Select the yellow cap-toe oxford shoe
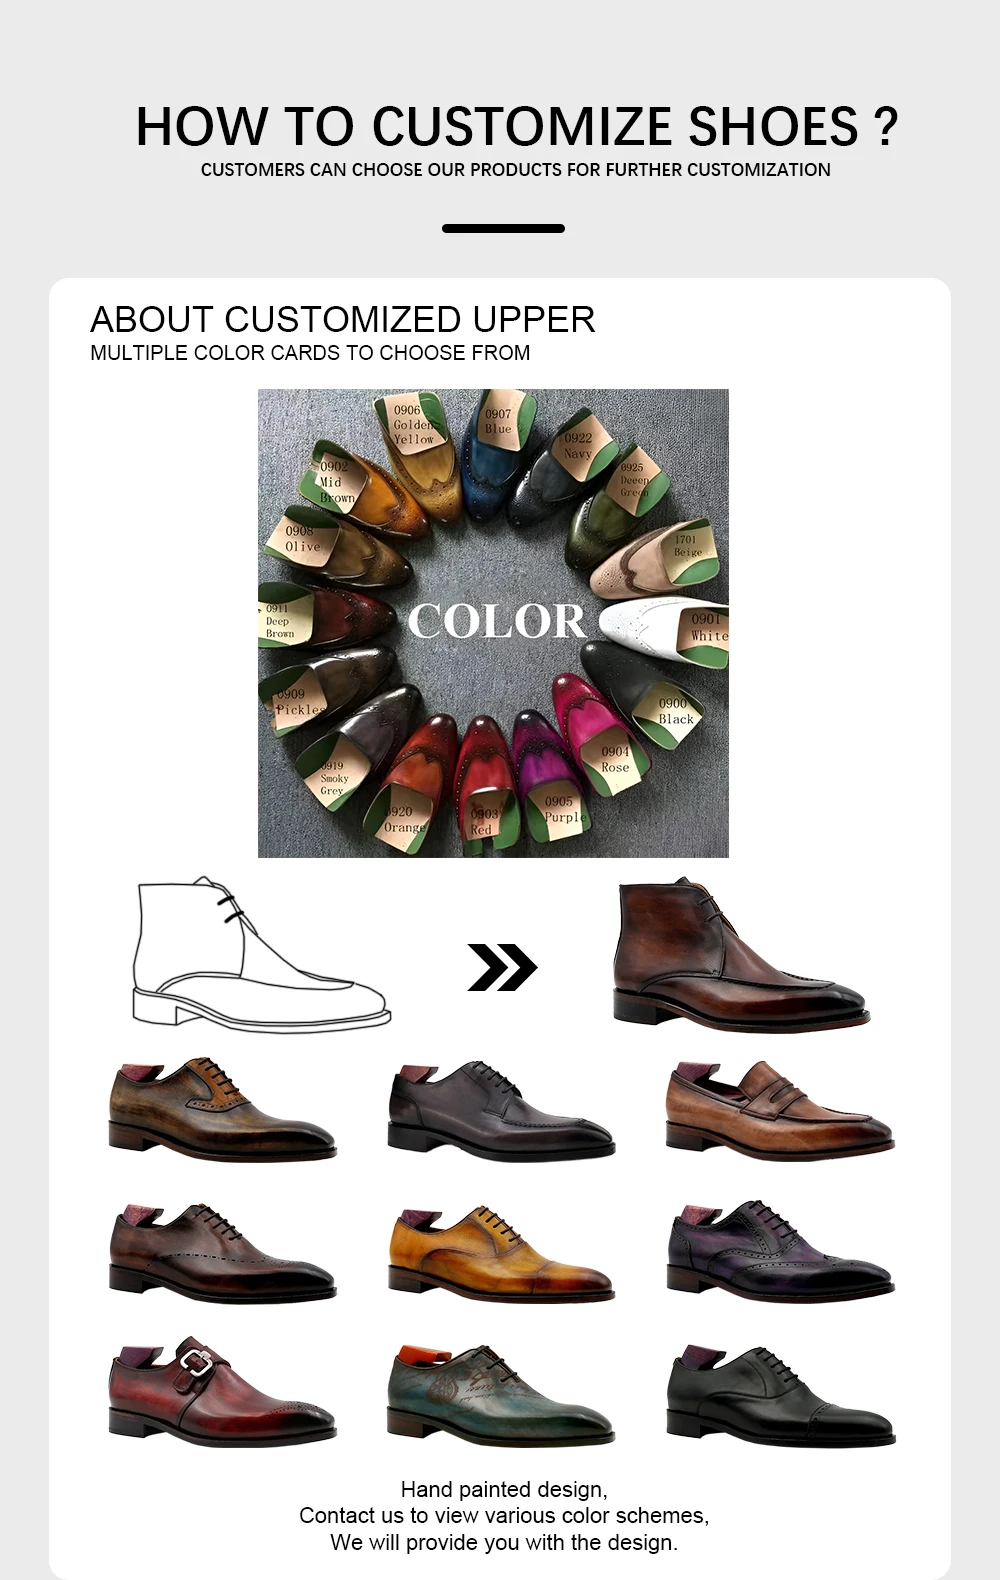This screenshot has width=1000, height=1580. [x=501, y=1253]
